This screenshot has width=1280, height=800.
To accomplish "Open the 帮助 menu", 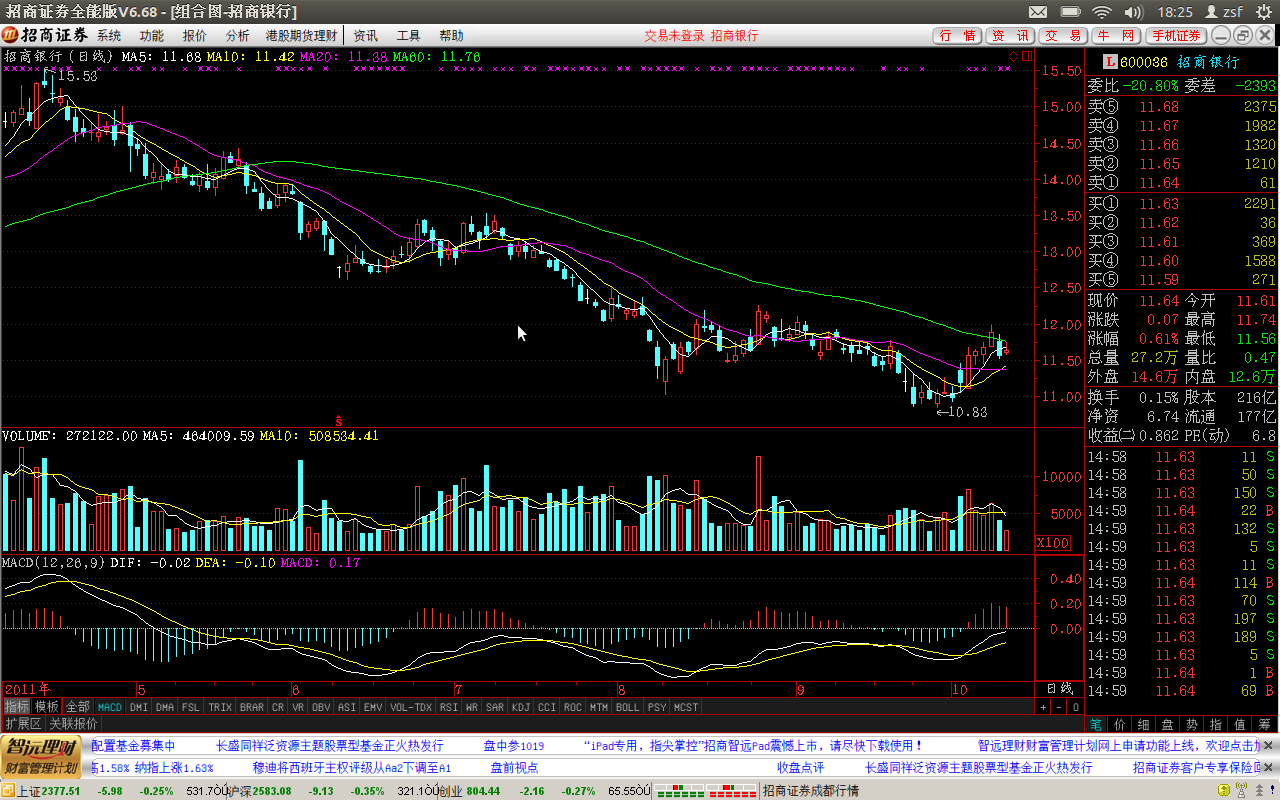I will (x=451, y=35).
